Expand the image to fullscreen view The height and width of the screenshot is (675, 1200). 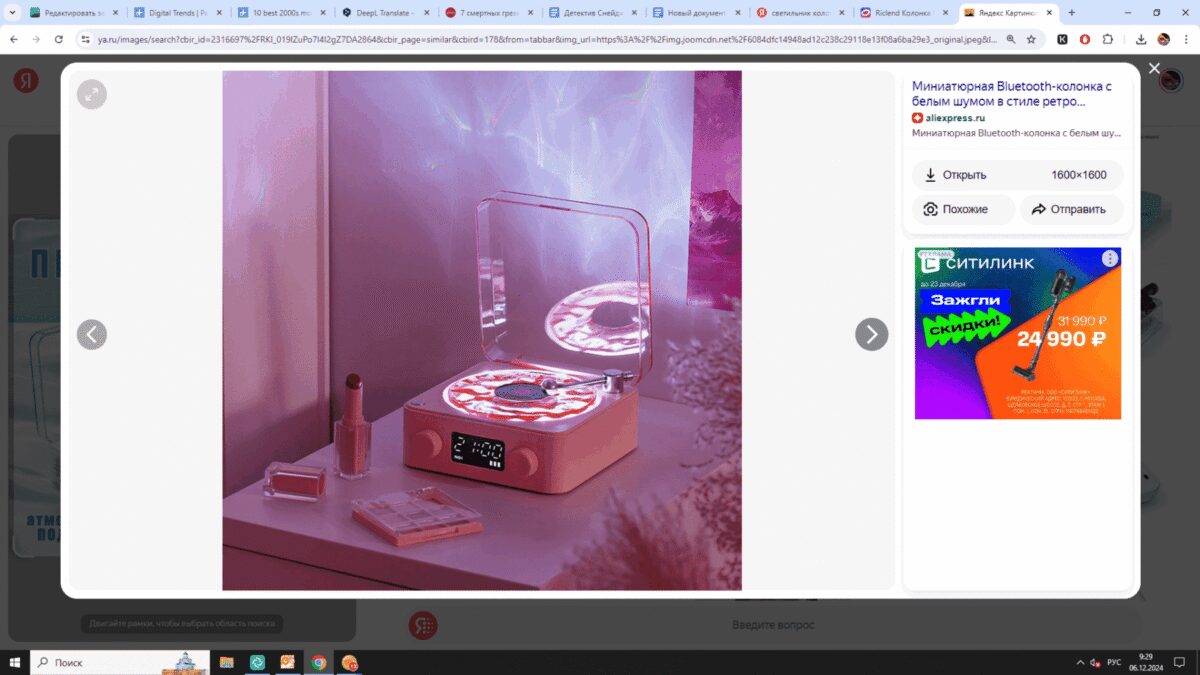(x=92, y=94)
